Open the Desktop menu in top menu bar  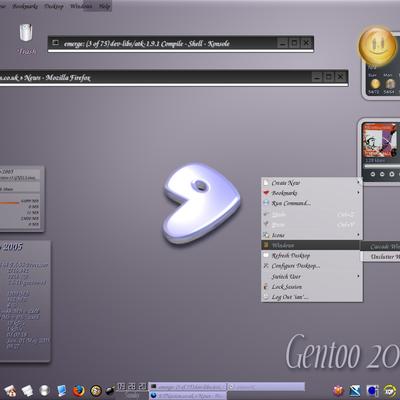(x=54, y=6)
